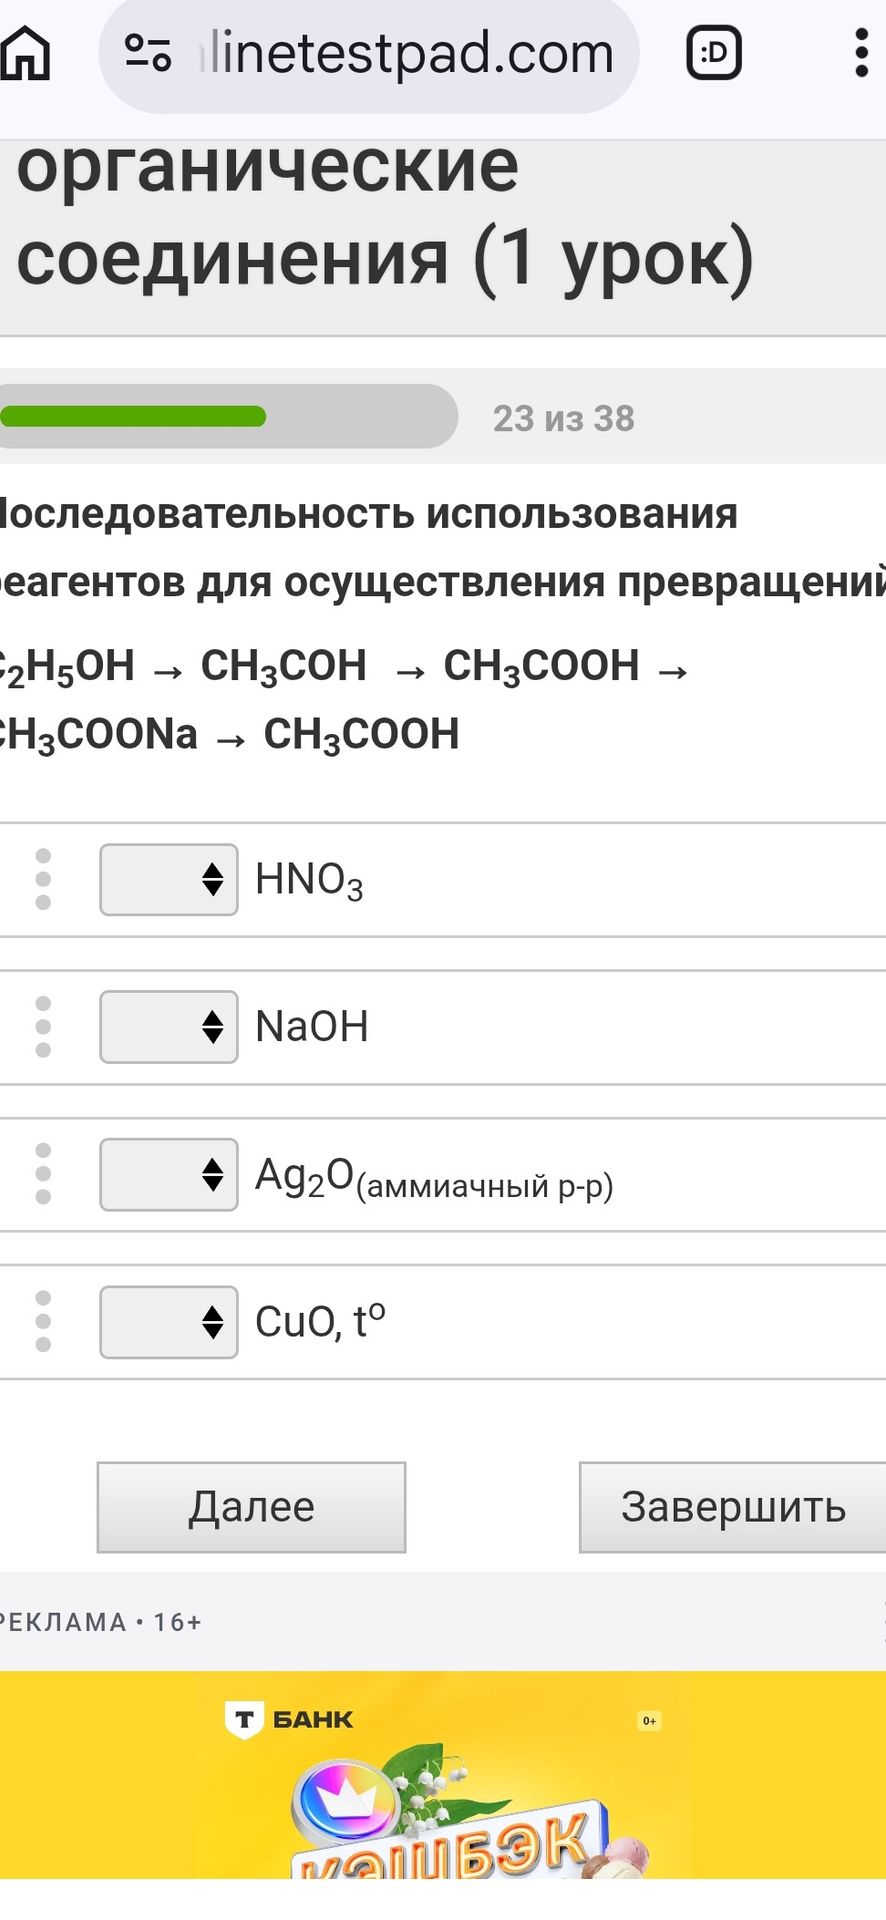The width and height of the screenshot is (886, 1920).
Task: Grab drag handle beside HNO3
Action: click(x=43, y=880)
